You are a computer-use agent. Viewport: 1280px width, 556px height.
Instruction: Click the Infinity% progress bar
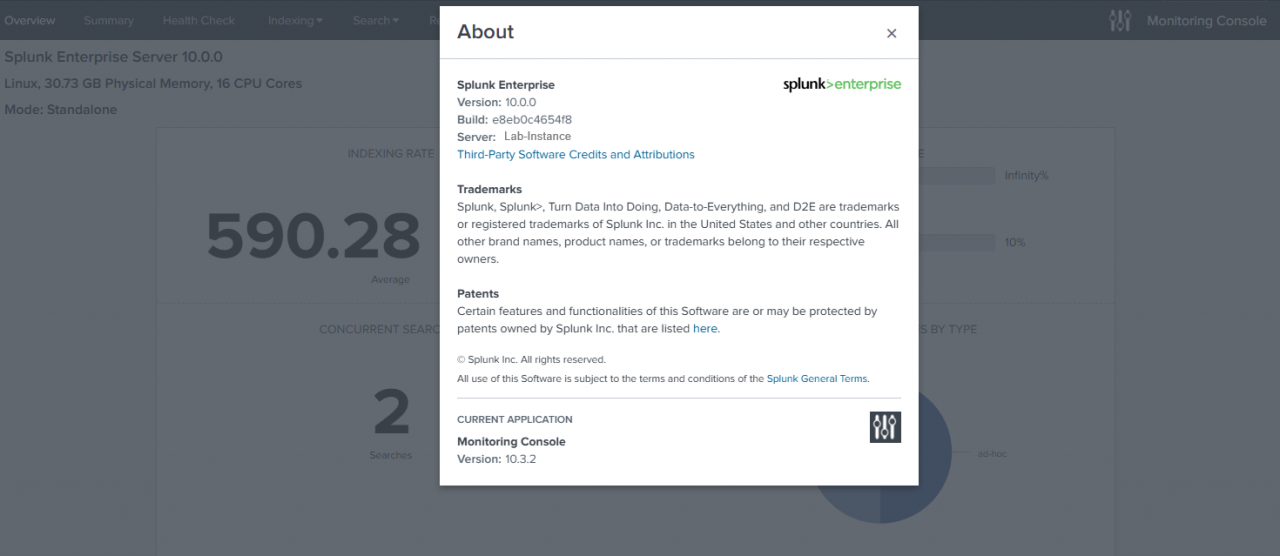957,175
